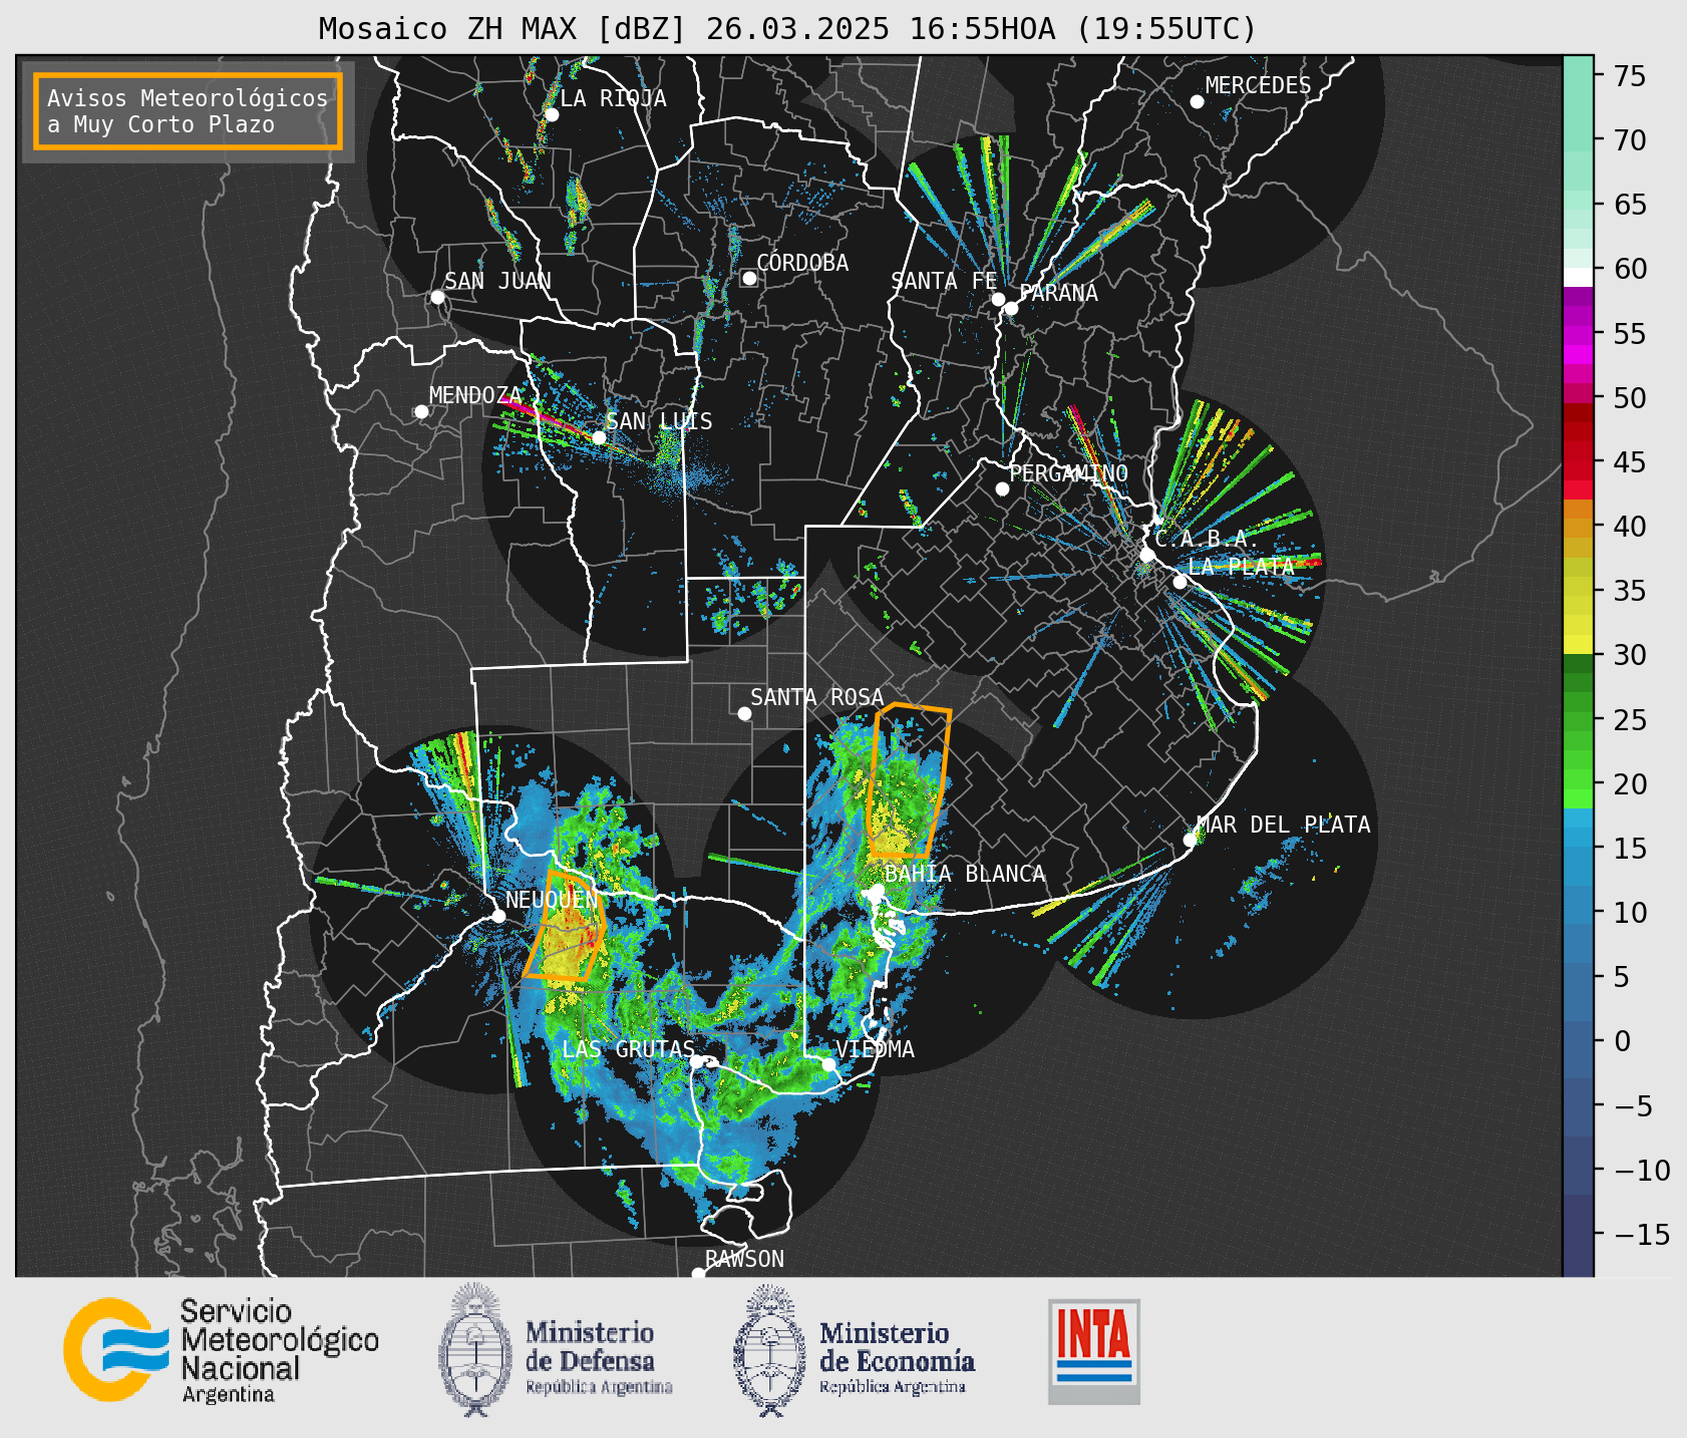Click the INTA logo
The width and height of the screenshot is (1687, 1438).
tap(1094, 1351)
